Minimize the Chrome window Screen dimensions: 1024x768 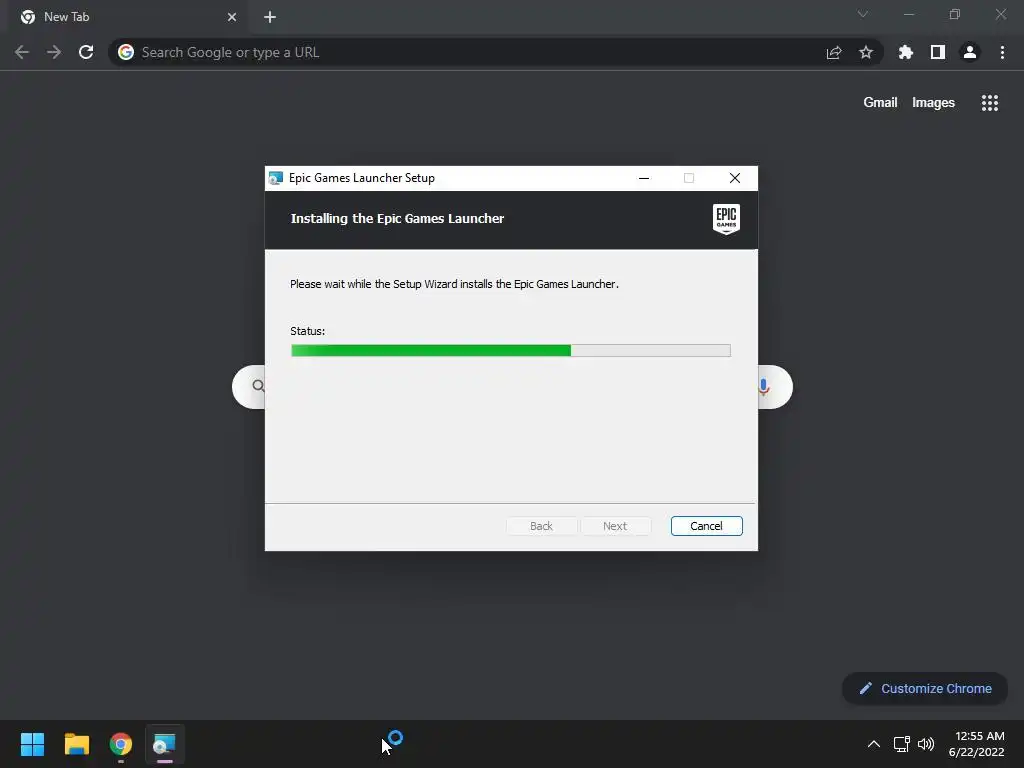[x=908, y=14]
